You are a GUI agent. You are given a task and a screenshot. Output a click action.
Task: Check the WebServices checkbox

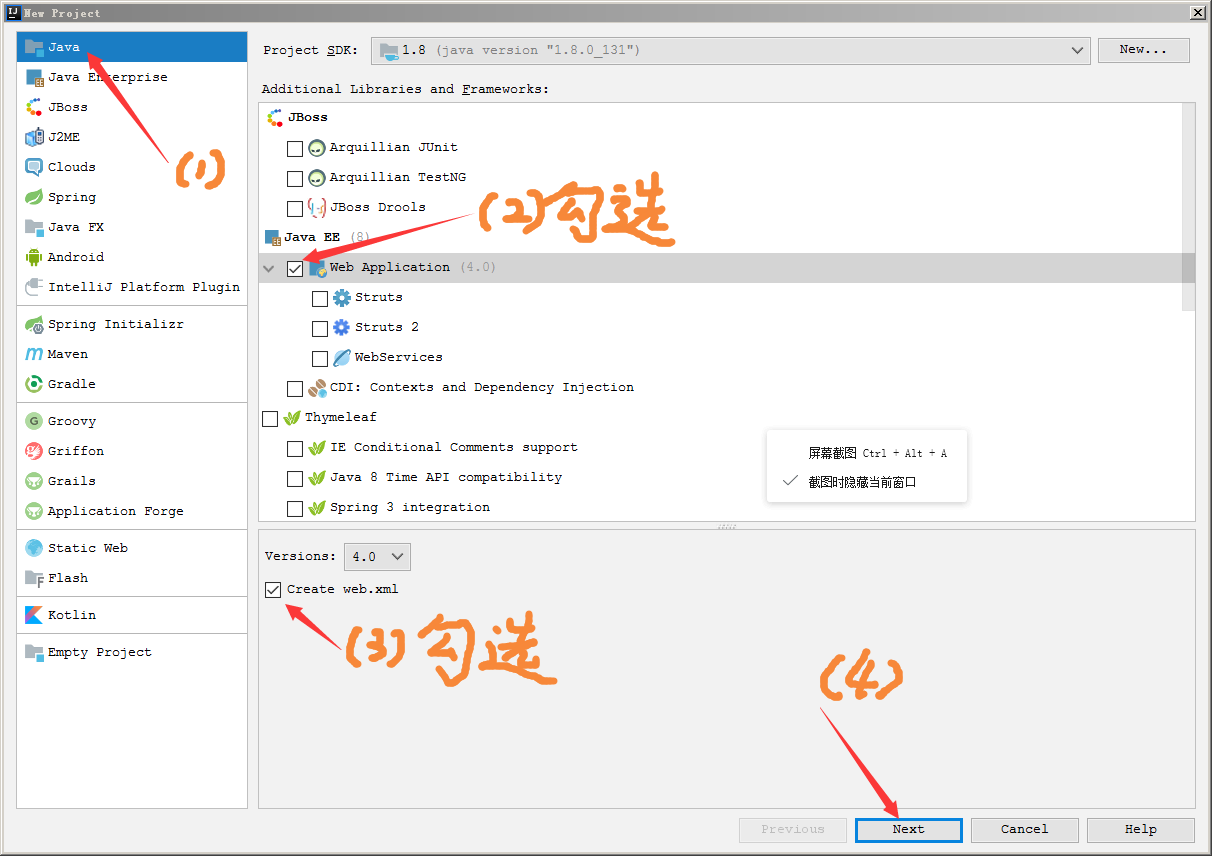320,358
